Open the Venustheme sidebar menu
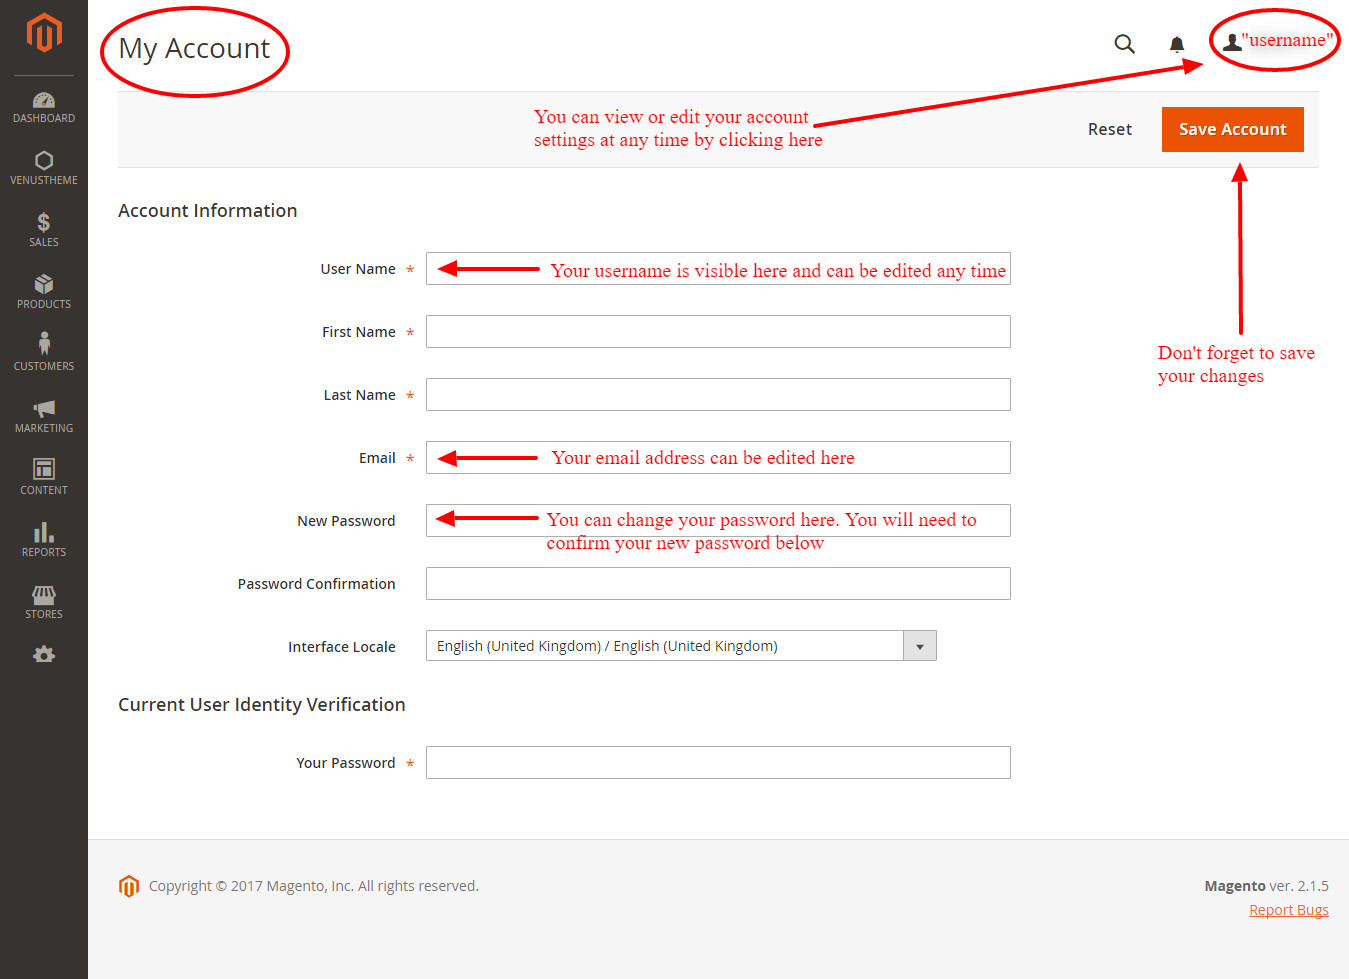Image resolution: width=1349 pixels, height=979 pixels. pos(44,168)
